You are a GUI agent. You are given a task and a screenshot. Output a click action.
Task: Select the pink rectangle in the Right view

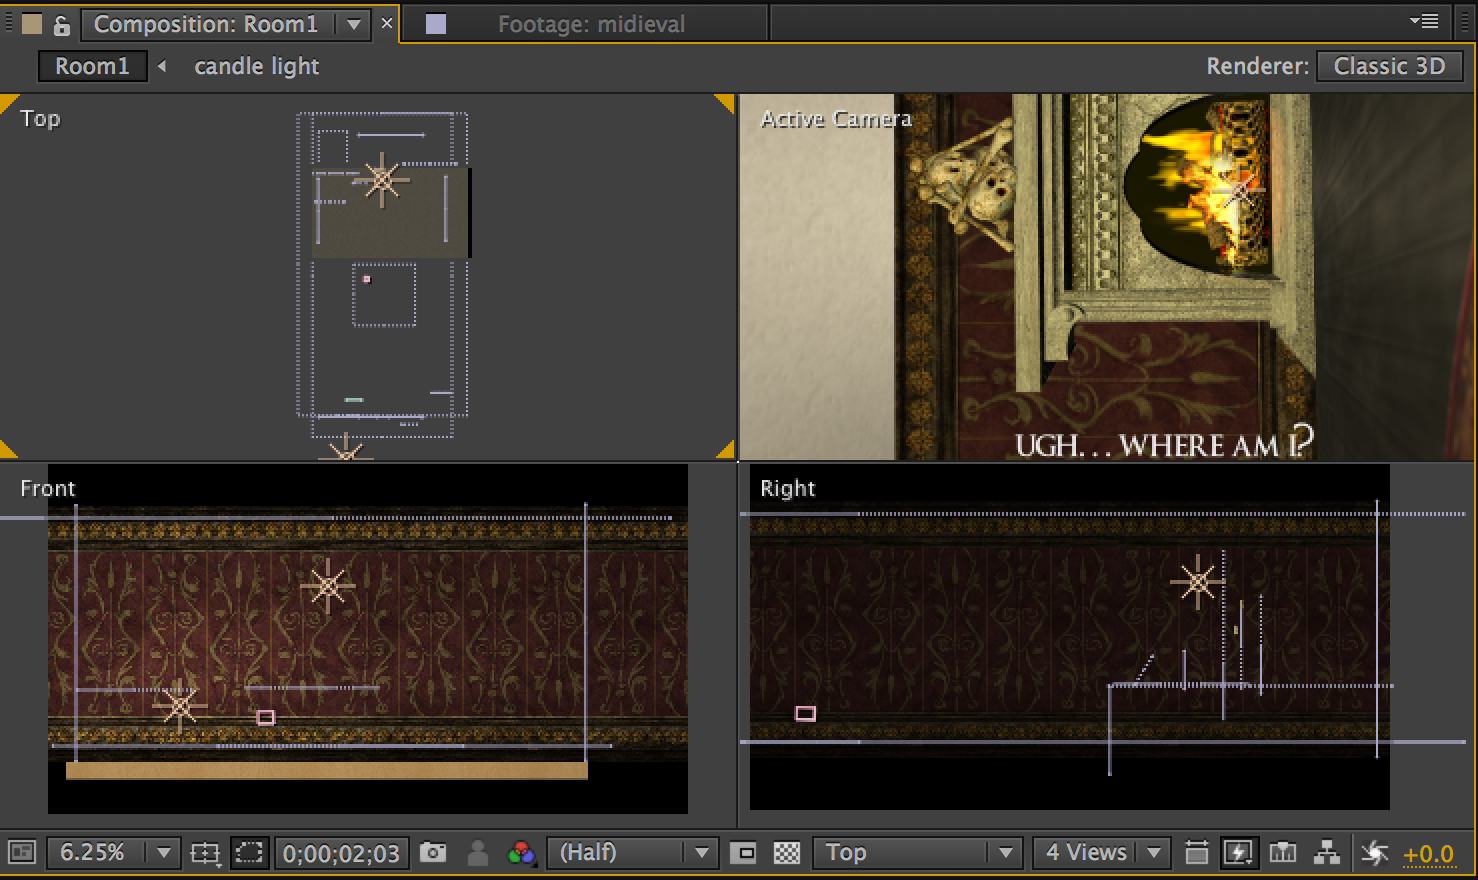(x=805, y=713)
